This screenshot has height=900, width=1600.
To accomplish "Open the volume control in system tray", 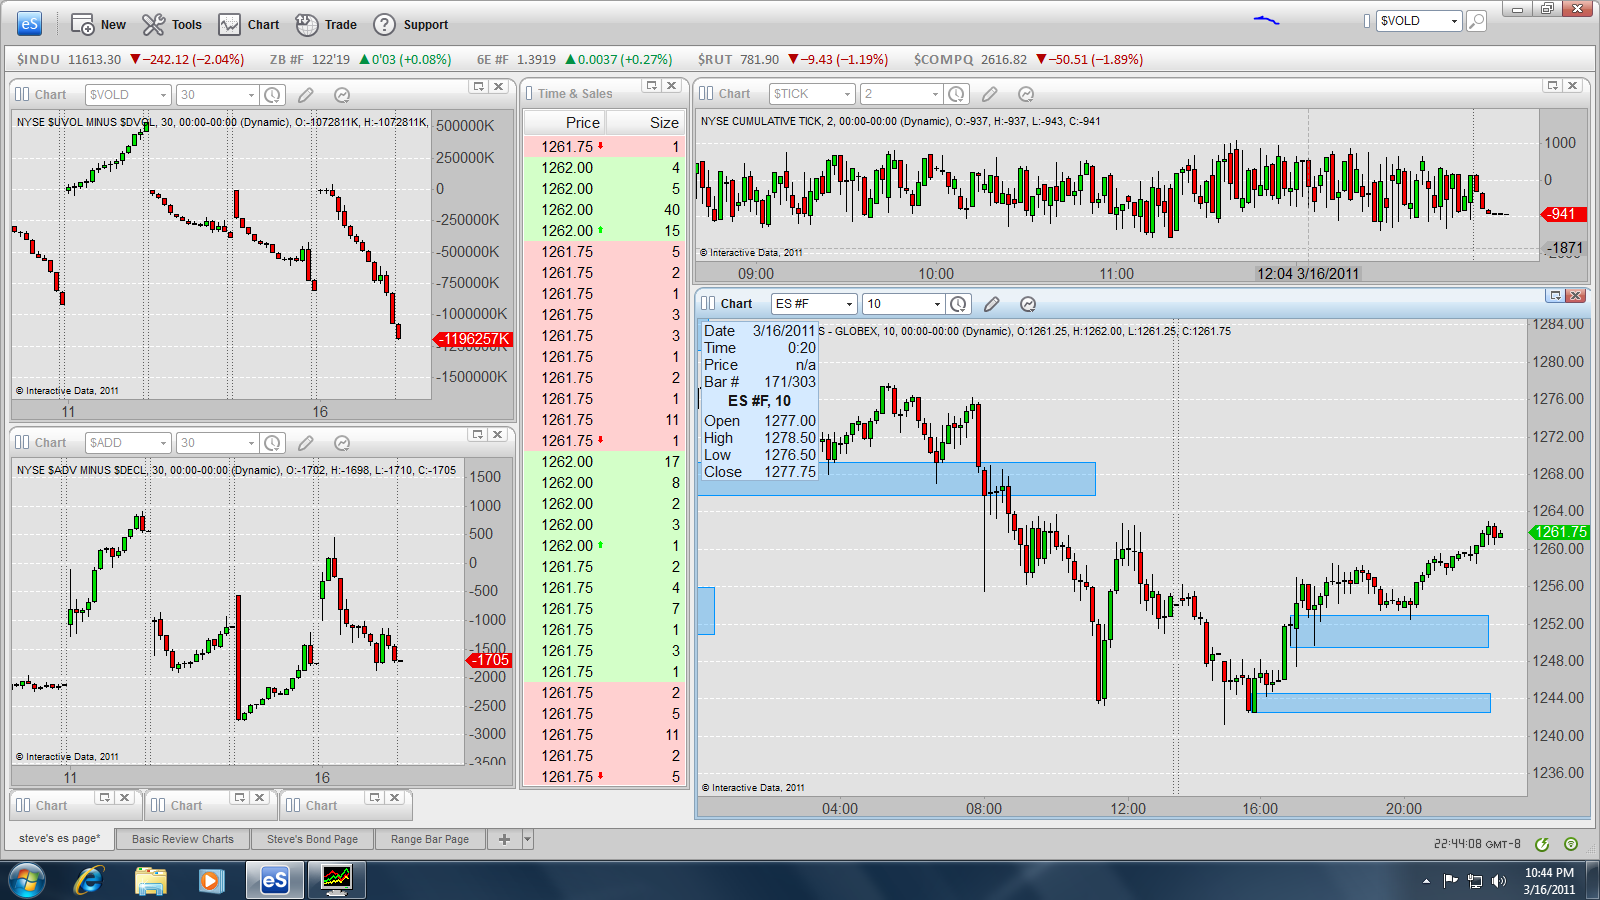I will (1498, 881).
